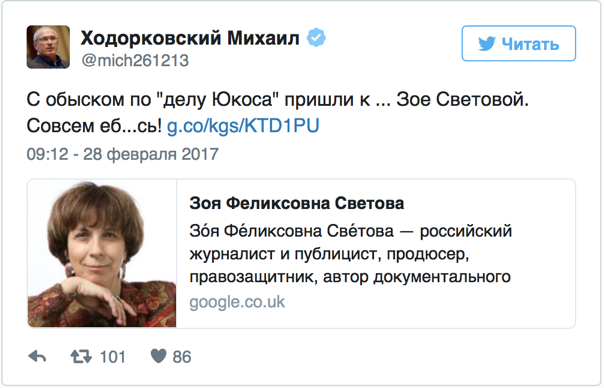Click the Twitter bird icon in Читать button
604x388 pixels.
click(x=487, y=44)
